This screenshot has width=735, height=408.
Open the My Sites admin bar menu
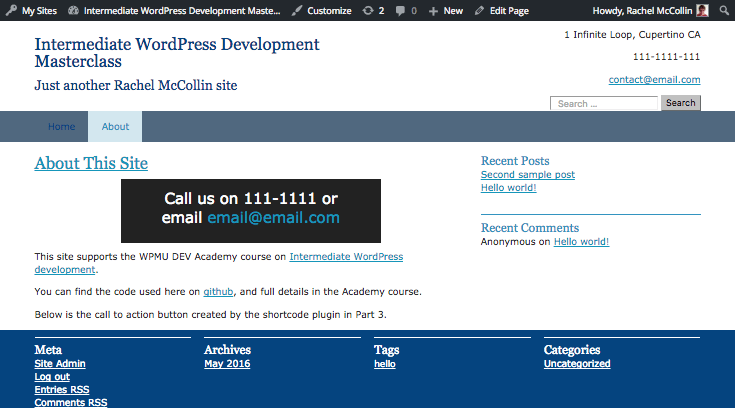(x=32, y=10)
